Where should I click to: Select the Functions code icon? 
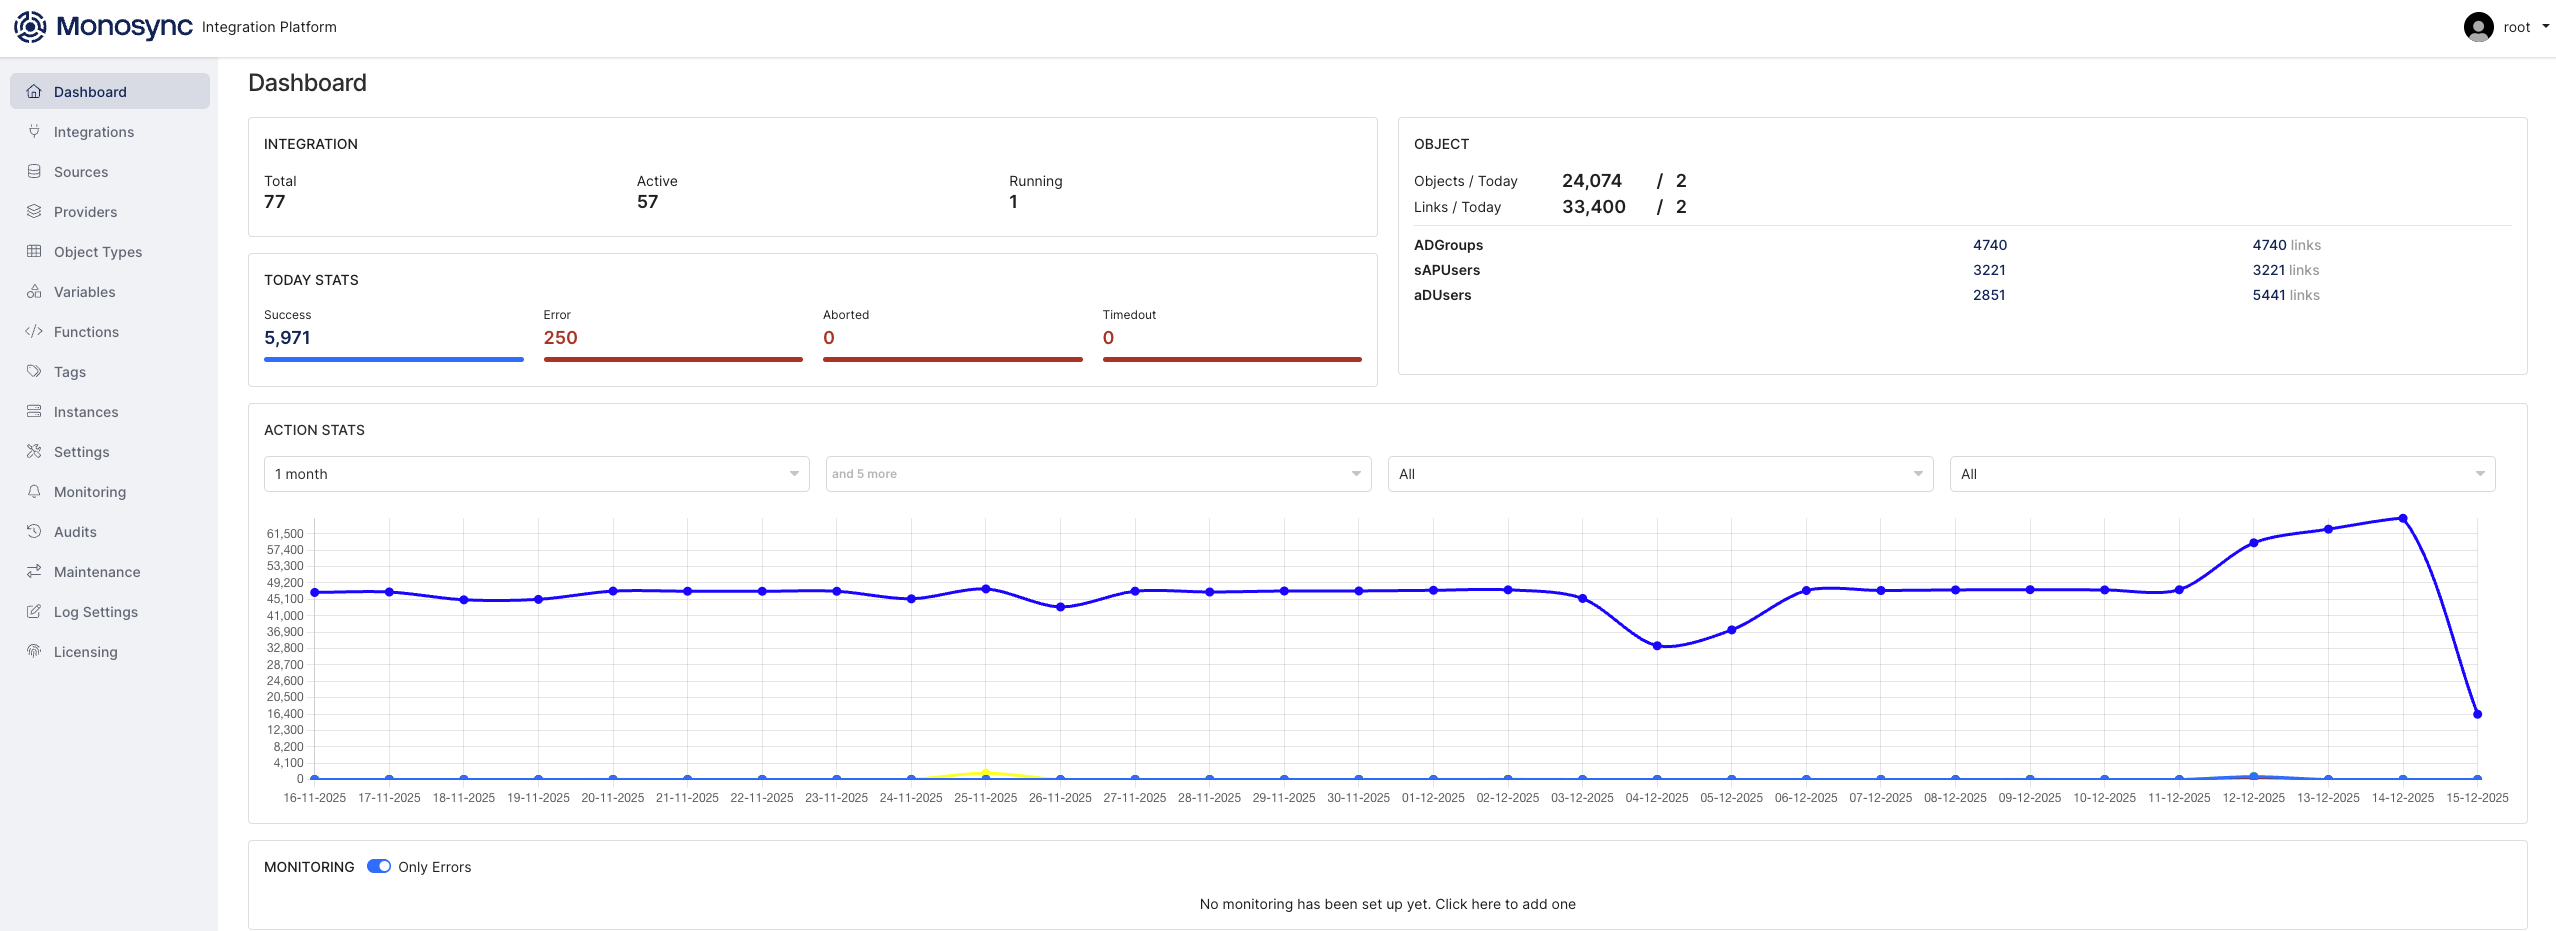click(33, 331)
